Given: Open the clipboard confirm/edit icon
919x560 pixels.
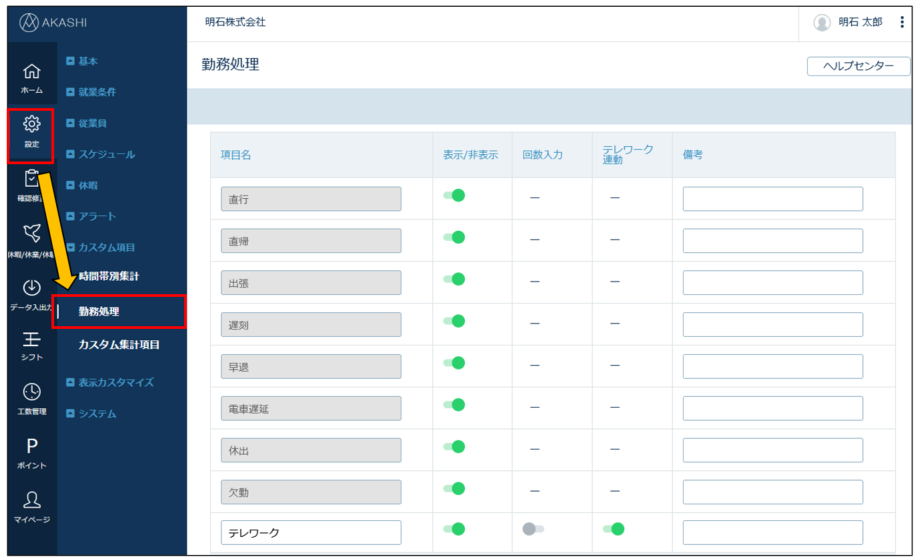Looking at the screenshot, I should coord(32,179).
